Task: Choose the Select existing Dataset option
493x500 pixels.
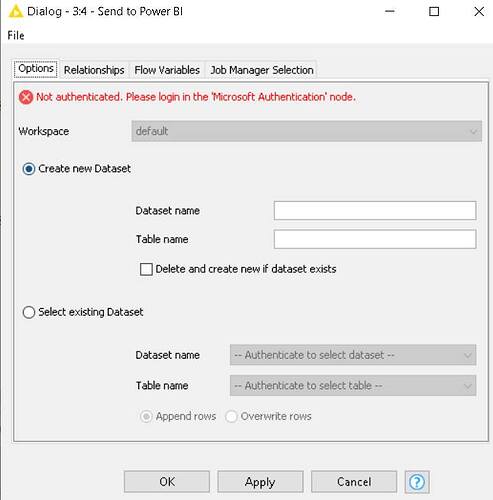Action: coord(29,312)
